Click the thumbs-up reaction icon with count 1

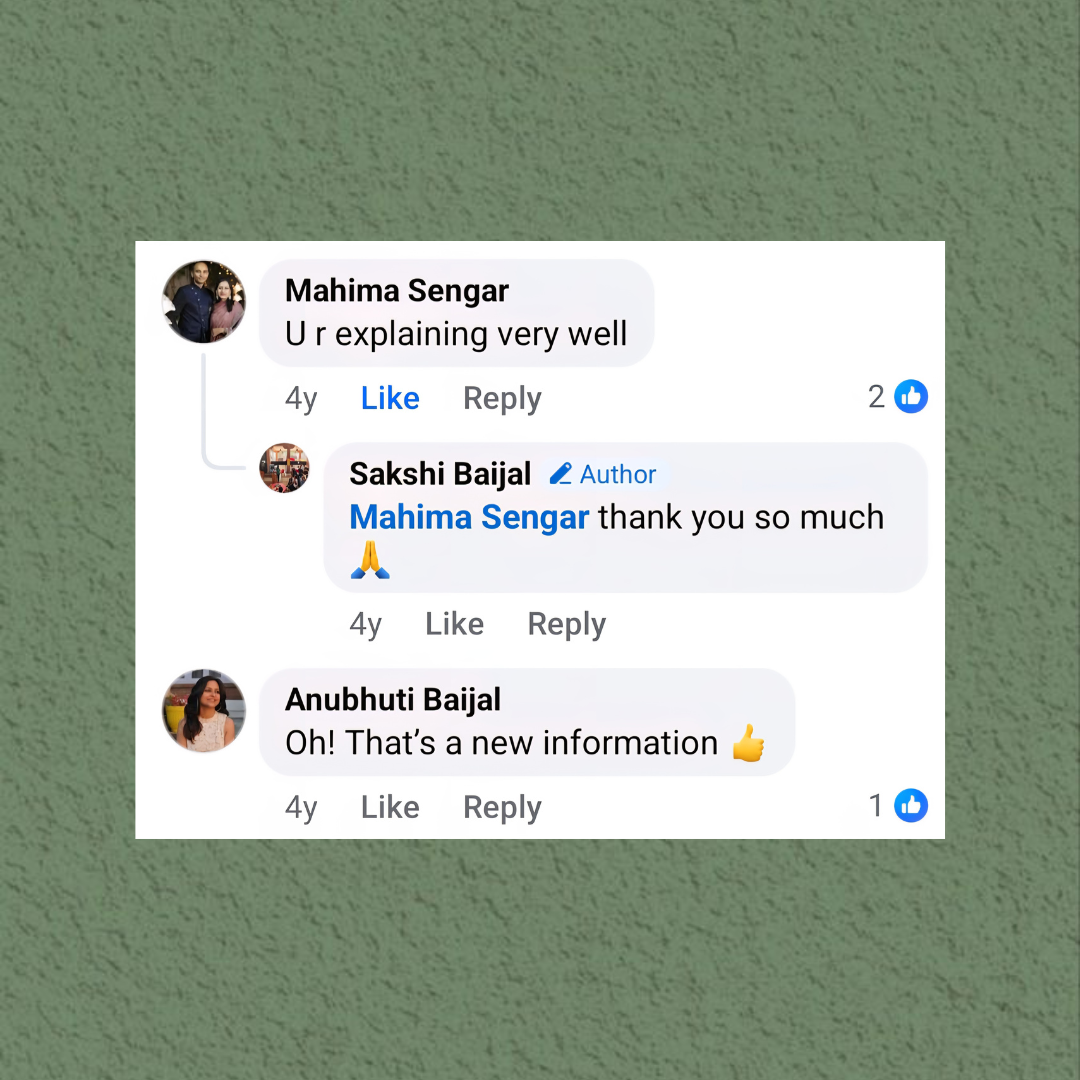(911, 805)
